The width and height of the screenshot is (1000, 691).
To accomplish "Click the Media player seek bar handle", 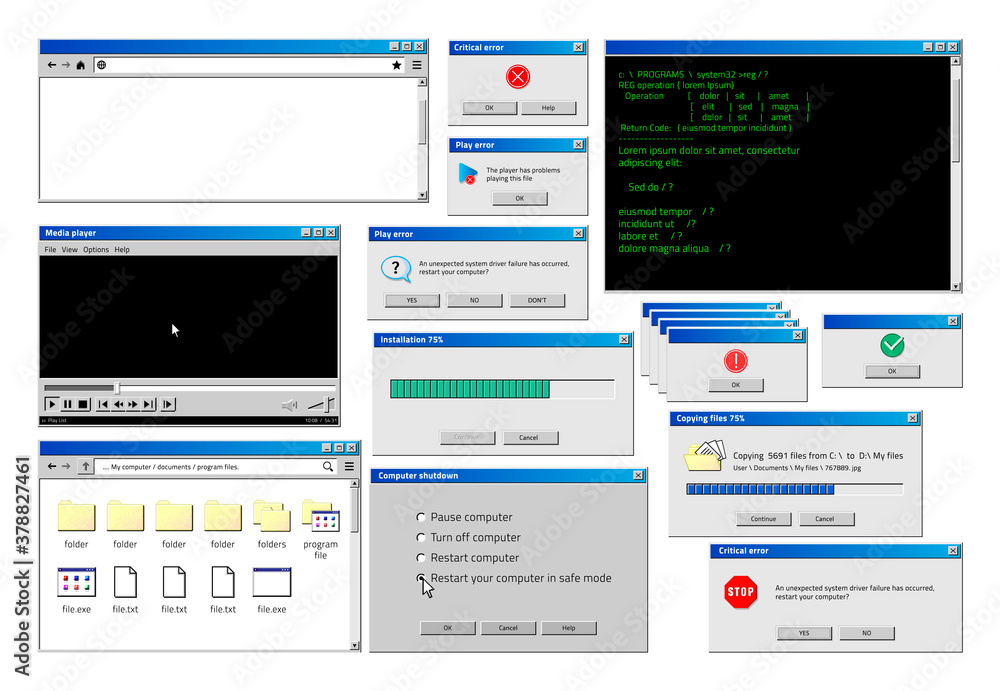I will point(117,388).
